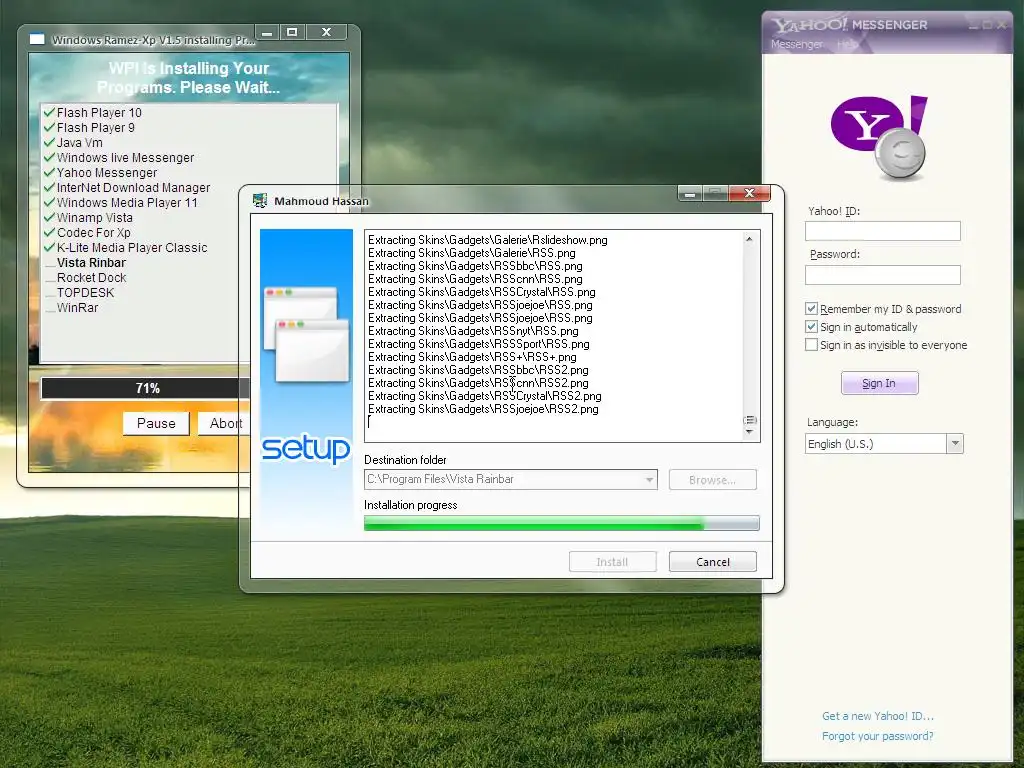Click green checkmark beside InterNet Download Manager
This screenshot has height=768, width=1024.
[x=49, y=187]
